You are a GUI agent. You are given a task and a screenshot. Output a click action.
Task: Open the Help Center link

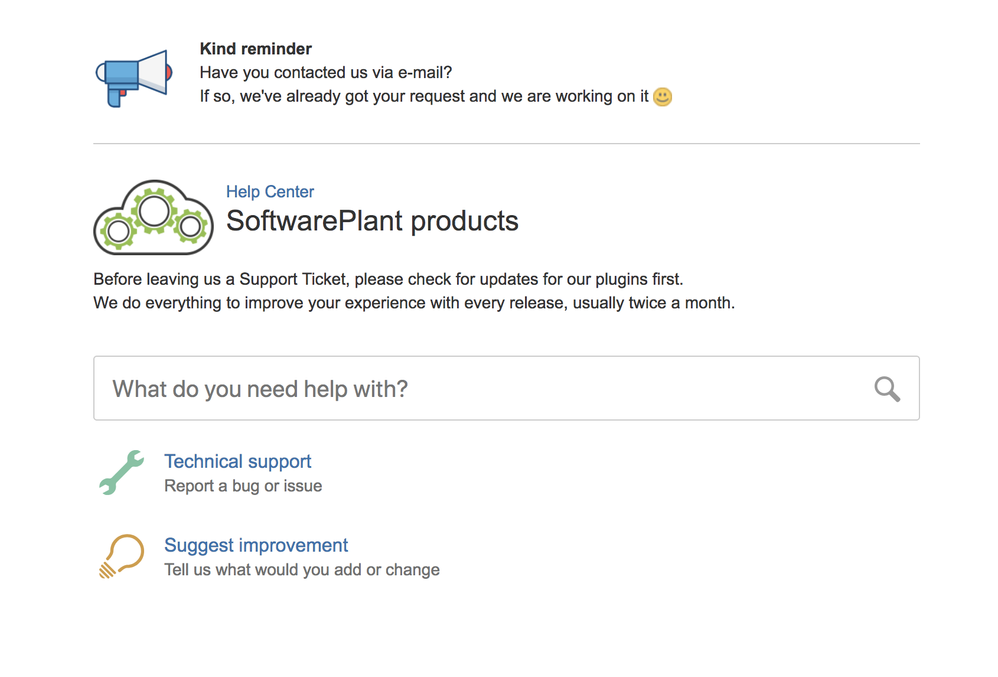270,192
